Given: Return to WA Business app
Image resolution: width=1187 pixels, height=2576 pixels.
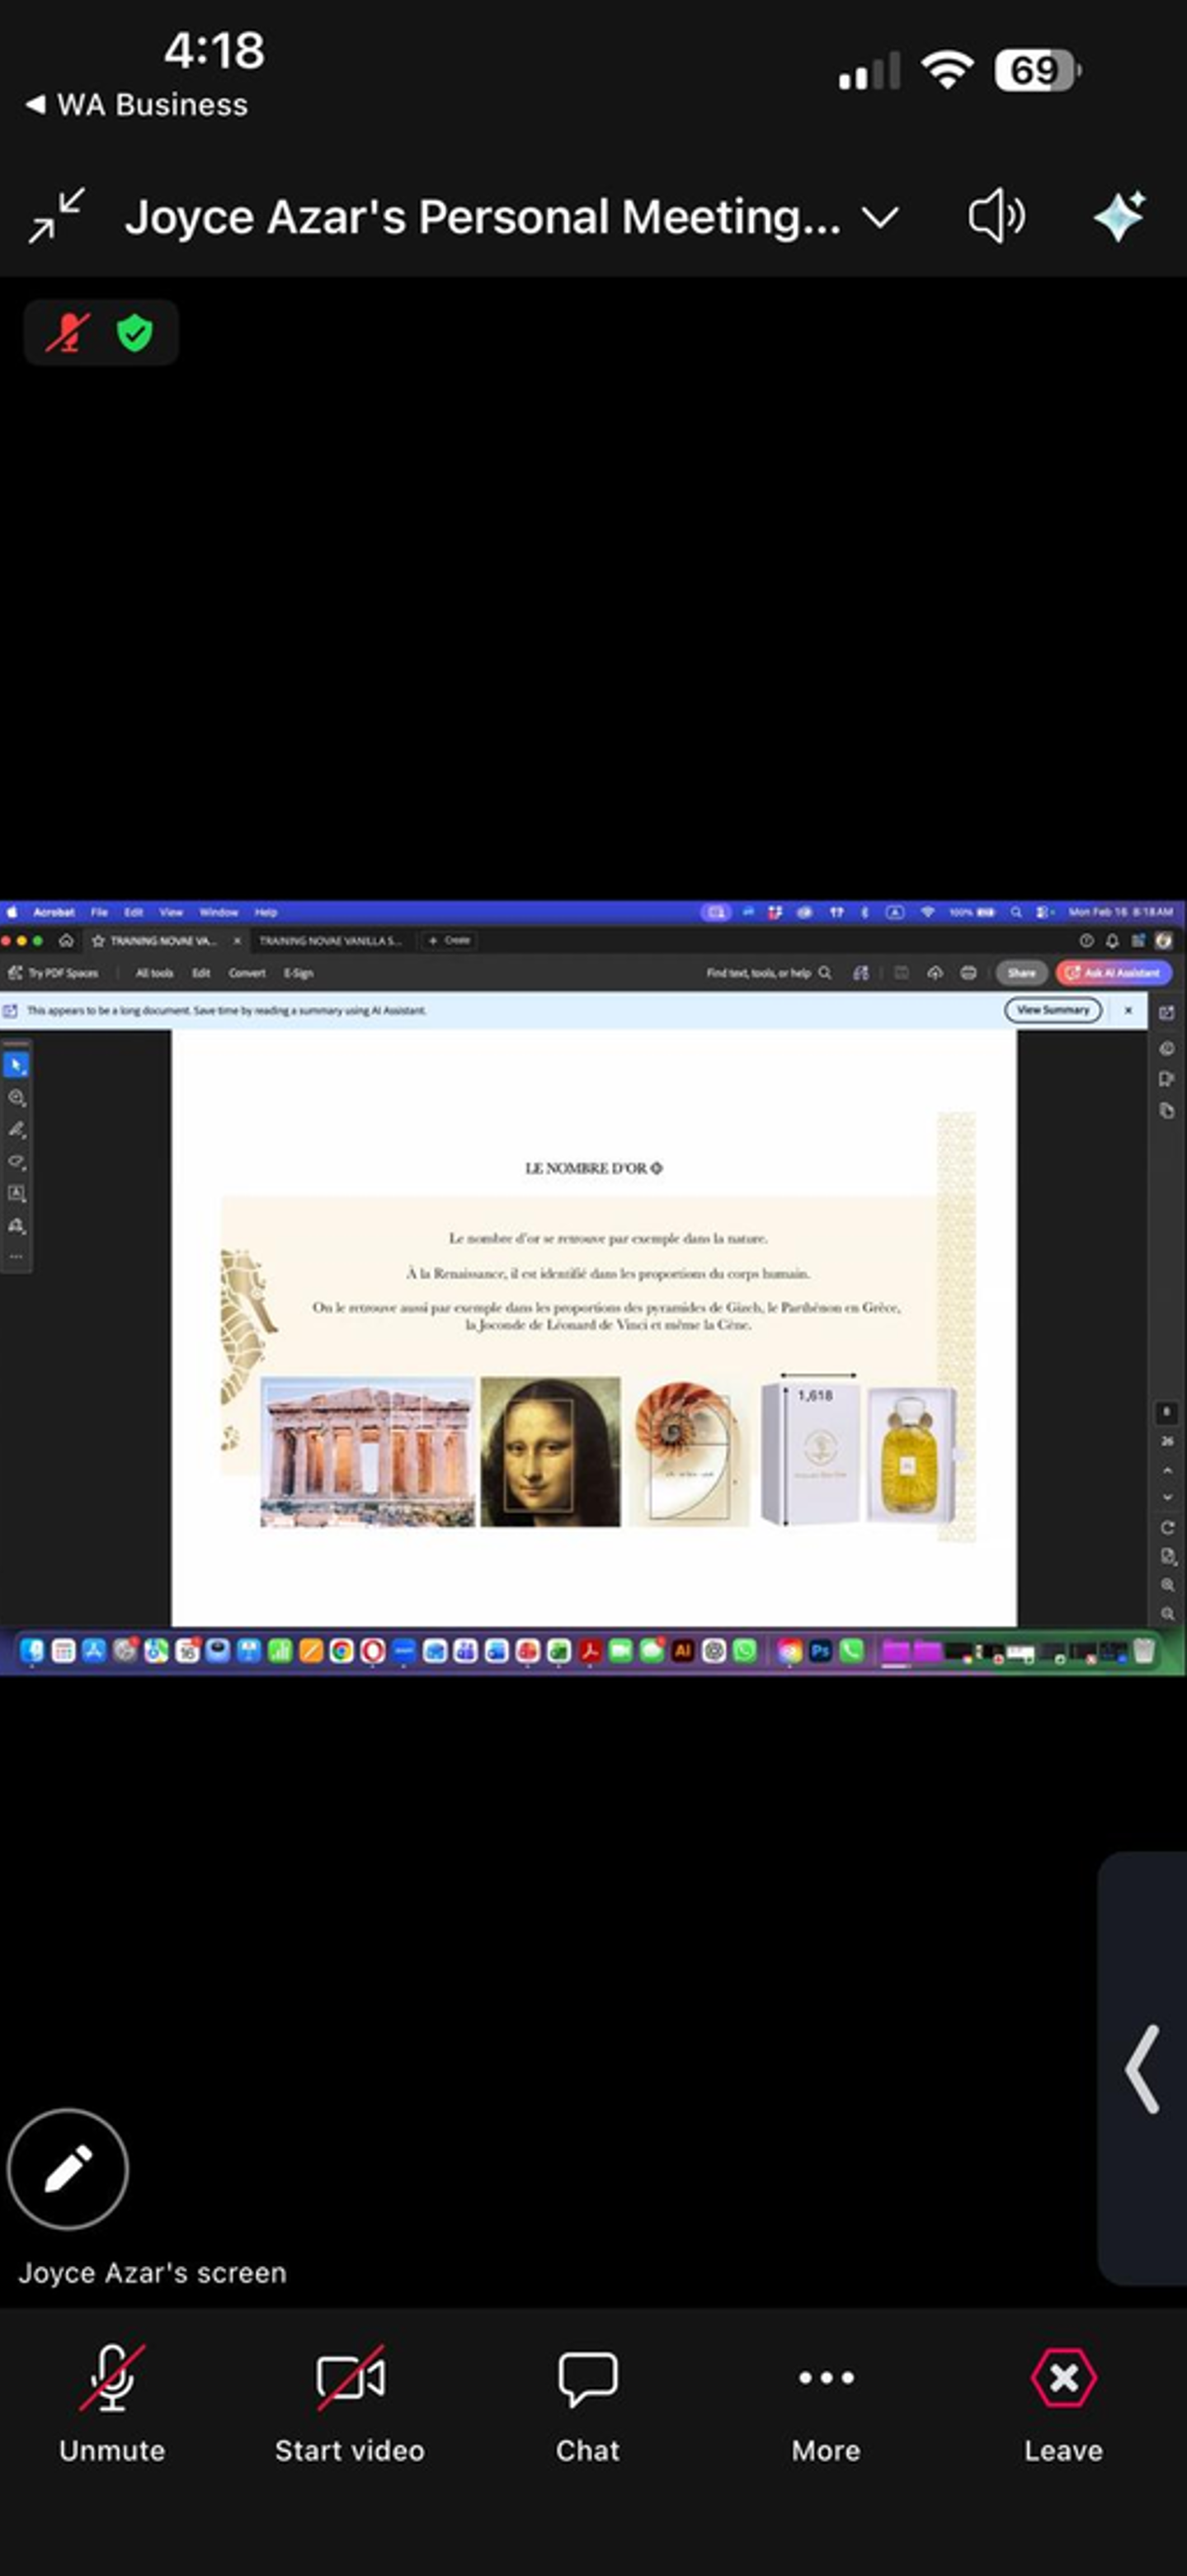Looking at the screenshot, I should point(137,105).
